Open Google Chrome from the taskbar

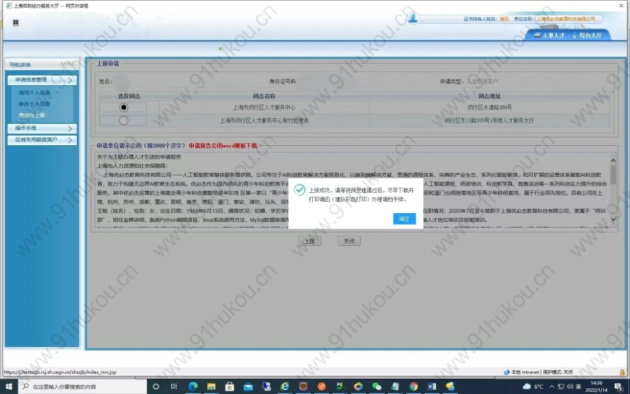click(413, 386)
